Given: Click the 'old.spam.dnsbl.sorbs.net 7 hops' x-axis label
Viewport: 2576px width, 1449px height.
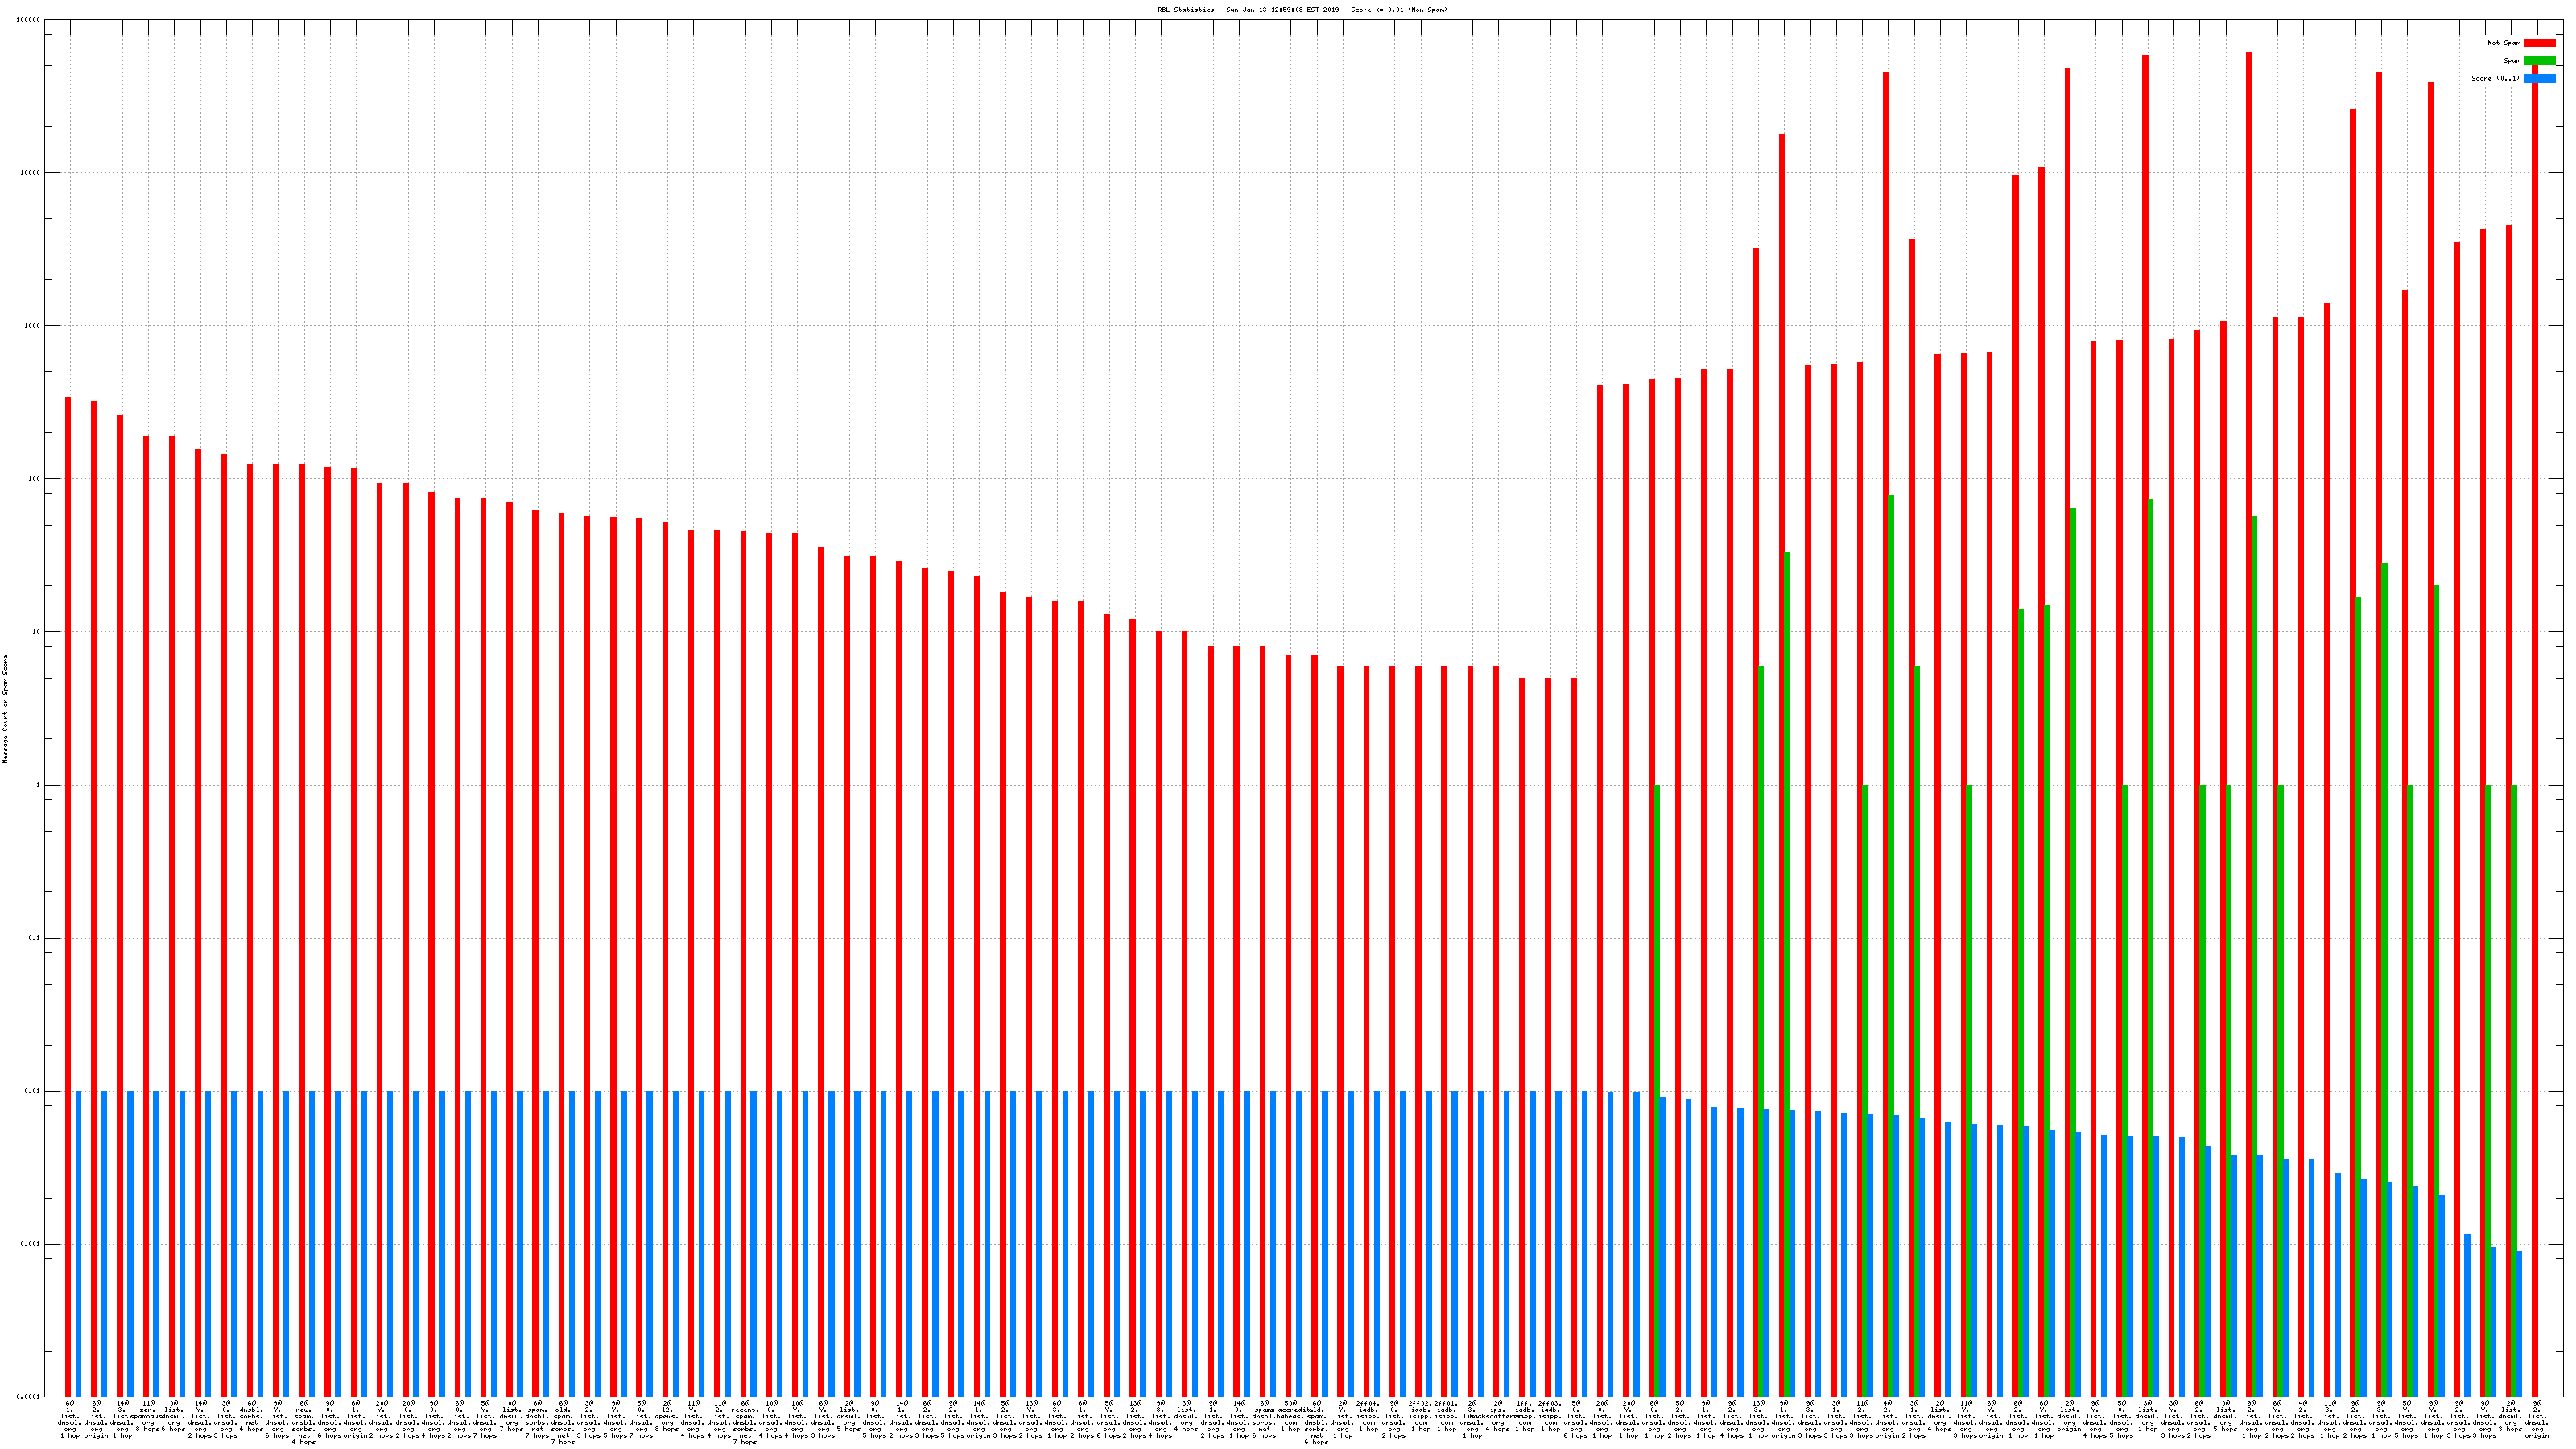Looking at the screenshot, I should (564, 1422).
